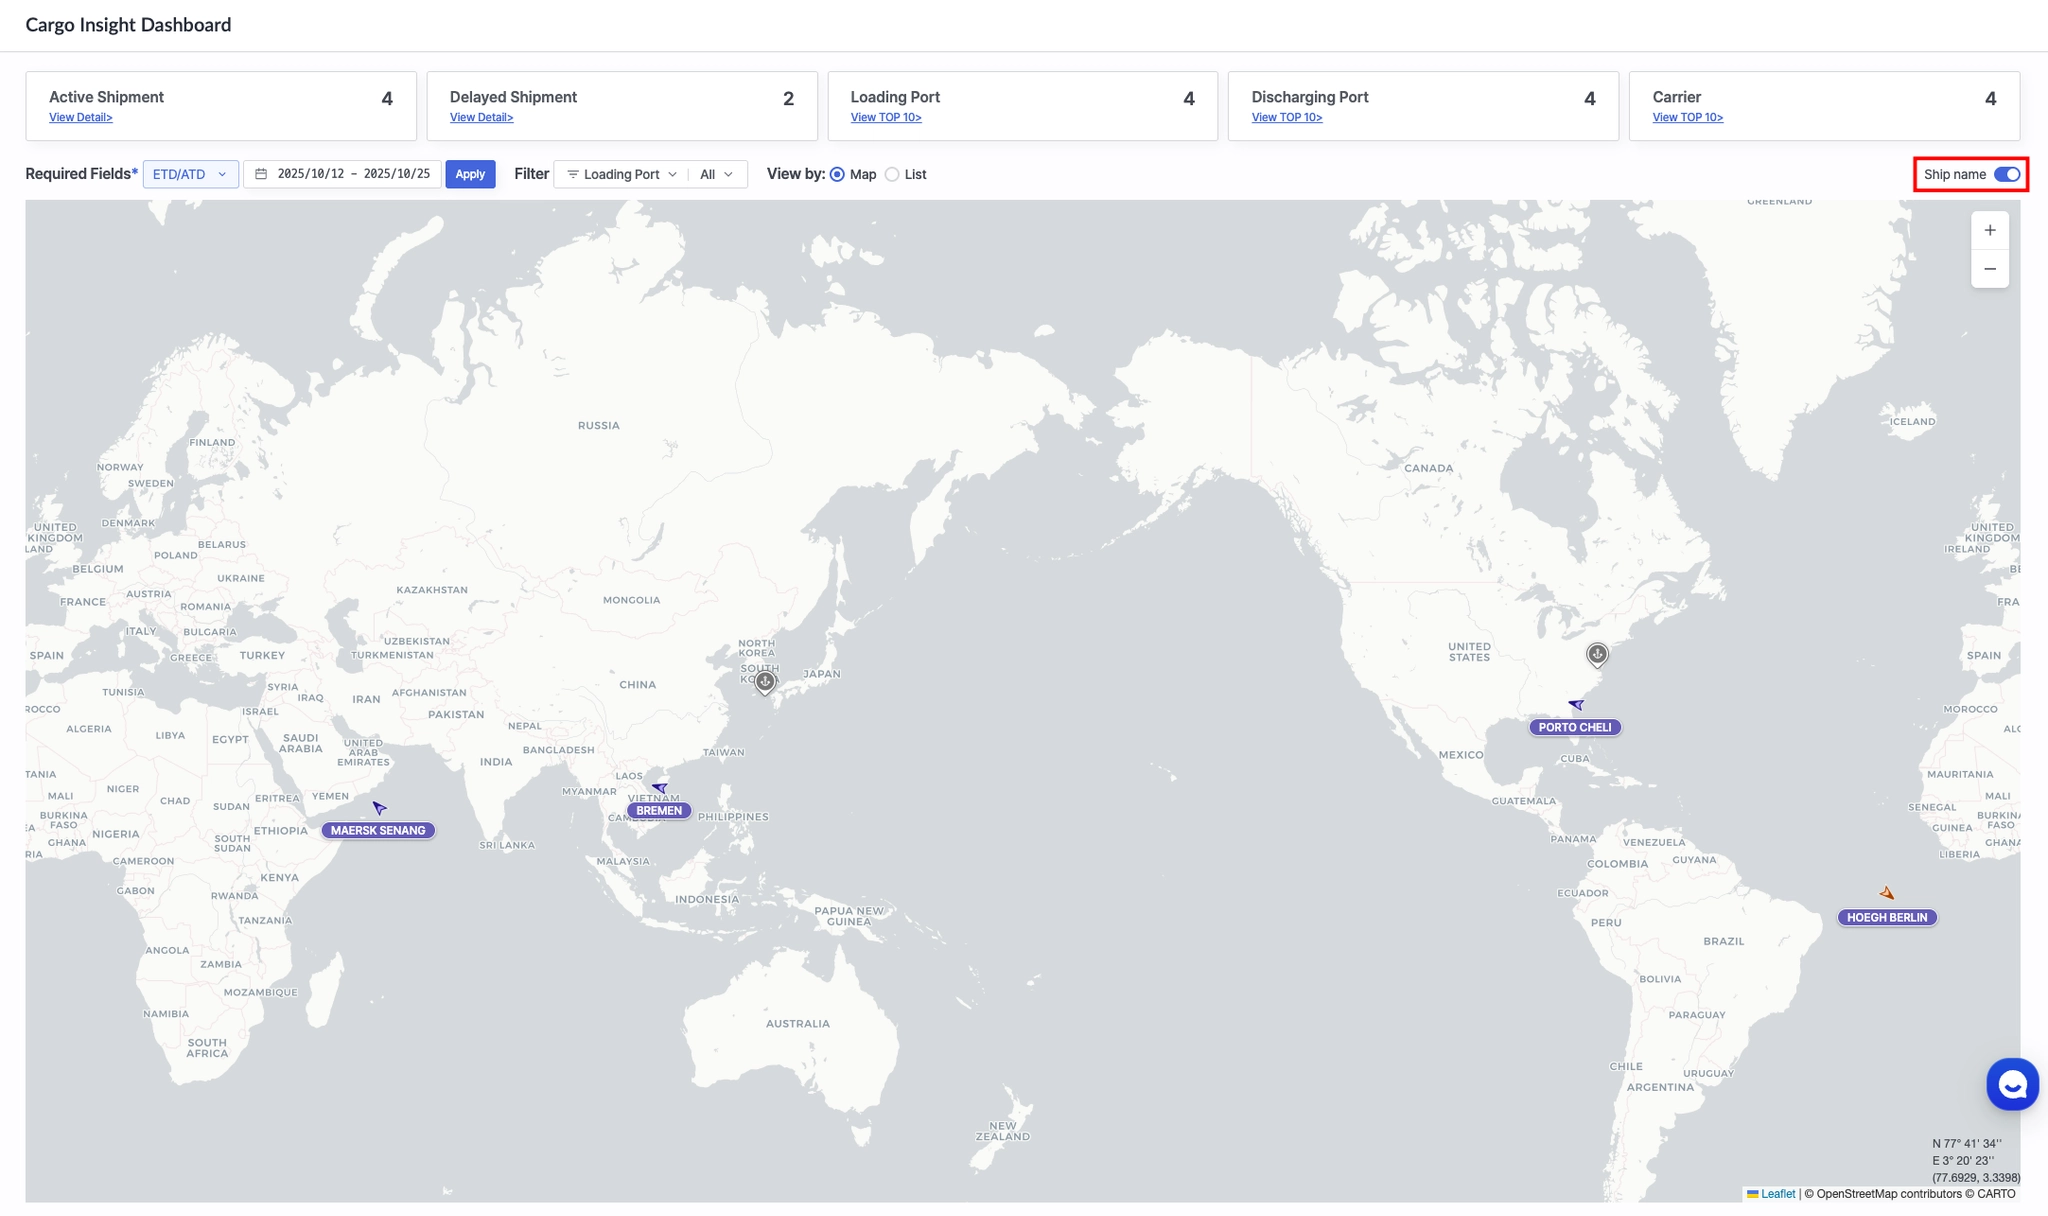The image size is (2048, 1216).
Task: Zoom out the map with minus button
Action: [1989, 269]
